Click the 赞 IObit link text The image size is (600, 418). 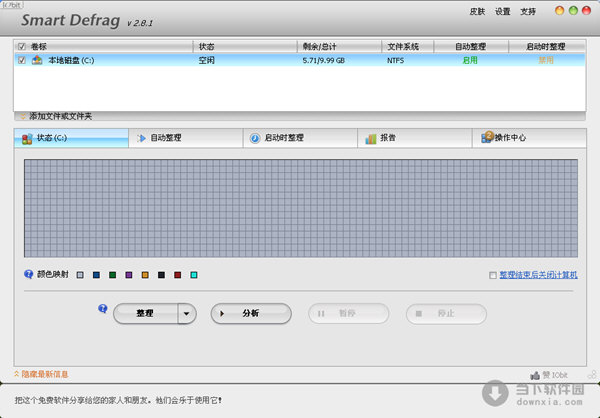[555, 375]
